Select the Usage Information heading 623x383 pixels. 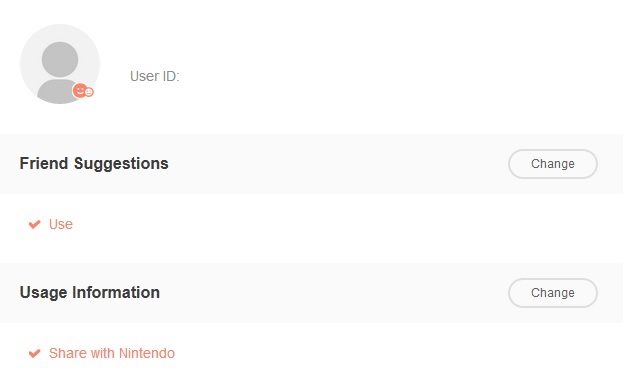coord(90,293)
